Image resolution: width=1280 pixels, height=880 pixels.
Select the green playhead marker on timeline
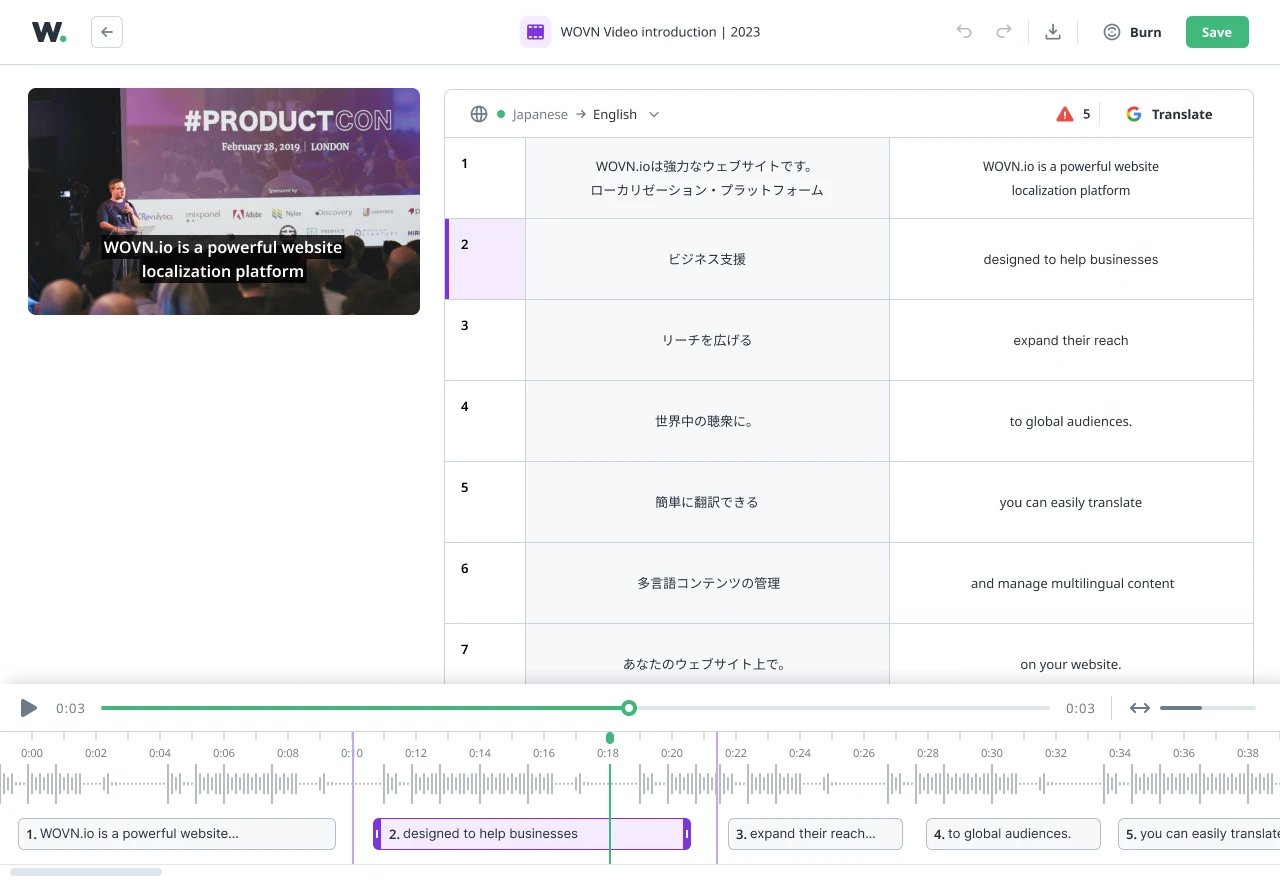click(x=610, y=738)
